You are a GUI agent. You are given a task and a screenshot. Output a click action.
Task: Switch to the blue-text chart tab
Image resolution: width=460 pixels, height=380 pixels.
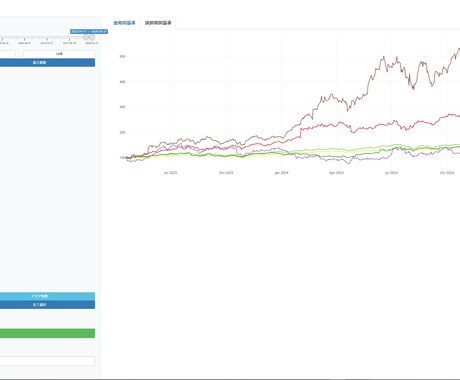(x=124, y=23)
